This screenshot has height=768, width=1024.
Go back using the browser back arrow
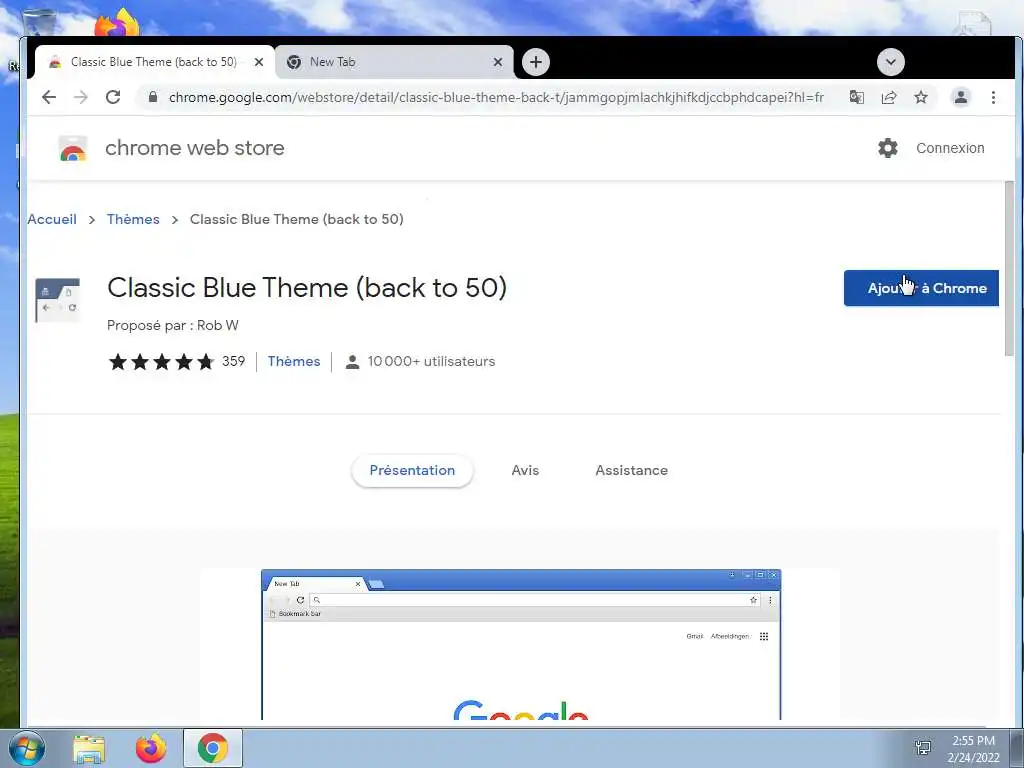pyautogui.click(x=49, y=97)
